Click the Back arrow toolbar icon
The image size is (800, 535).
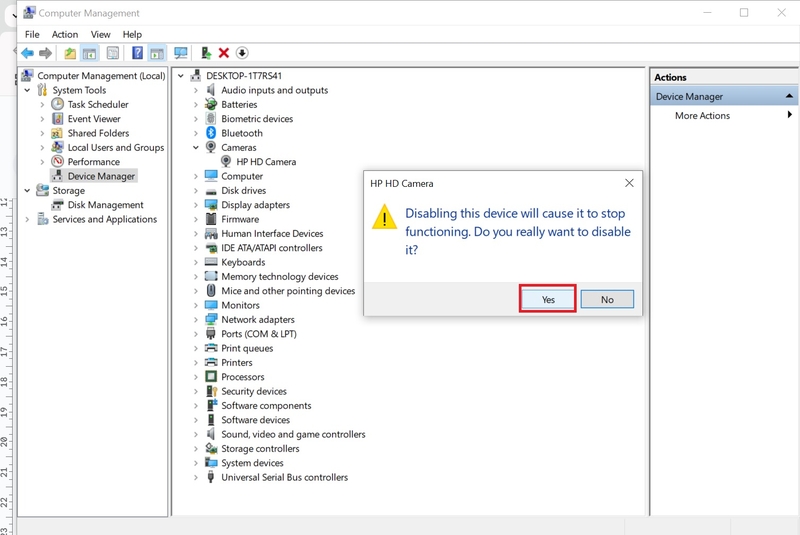[28, 53]
